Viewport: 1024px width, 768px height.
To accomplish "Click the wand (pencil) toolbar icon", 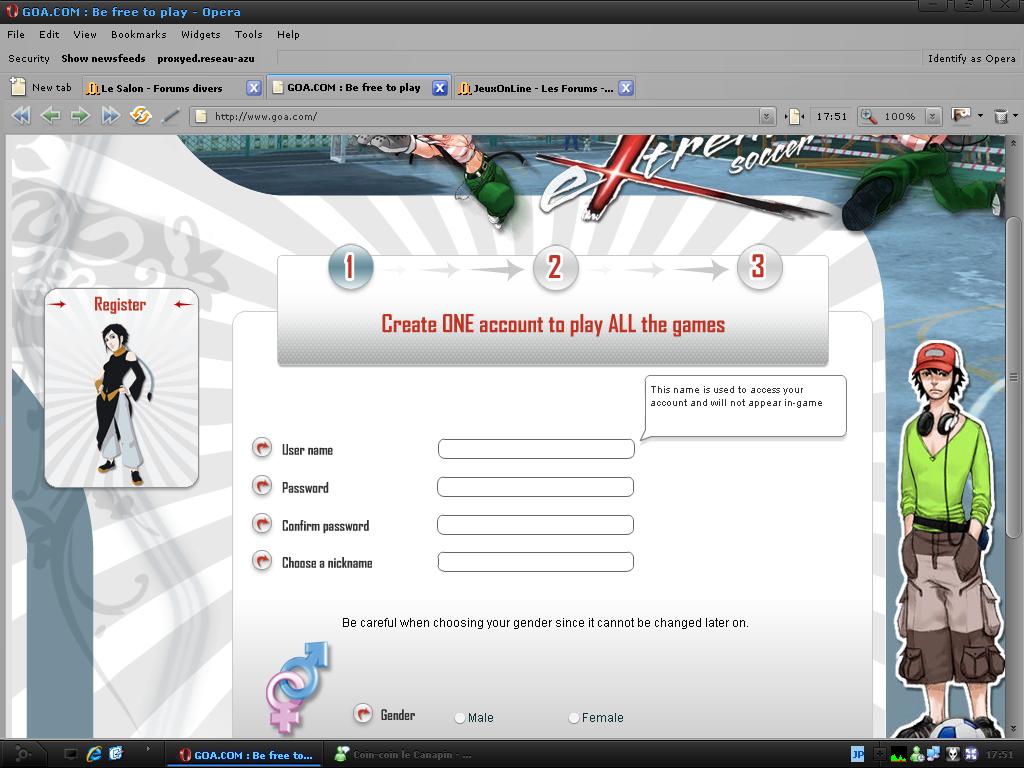I will pos(170,116).
